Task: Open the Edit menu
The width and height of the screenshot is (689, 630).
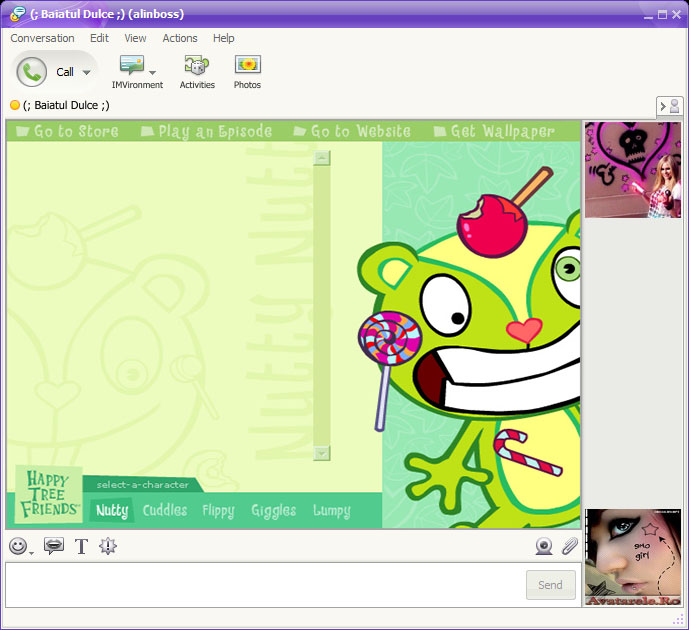Action: 99,38
